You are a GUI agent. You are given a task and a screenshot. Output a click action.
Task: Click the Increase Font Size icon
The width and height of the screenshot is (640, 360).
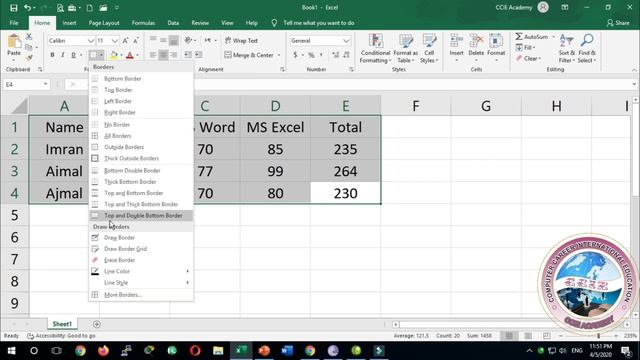click(125, 40)
